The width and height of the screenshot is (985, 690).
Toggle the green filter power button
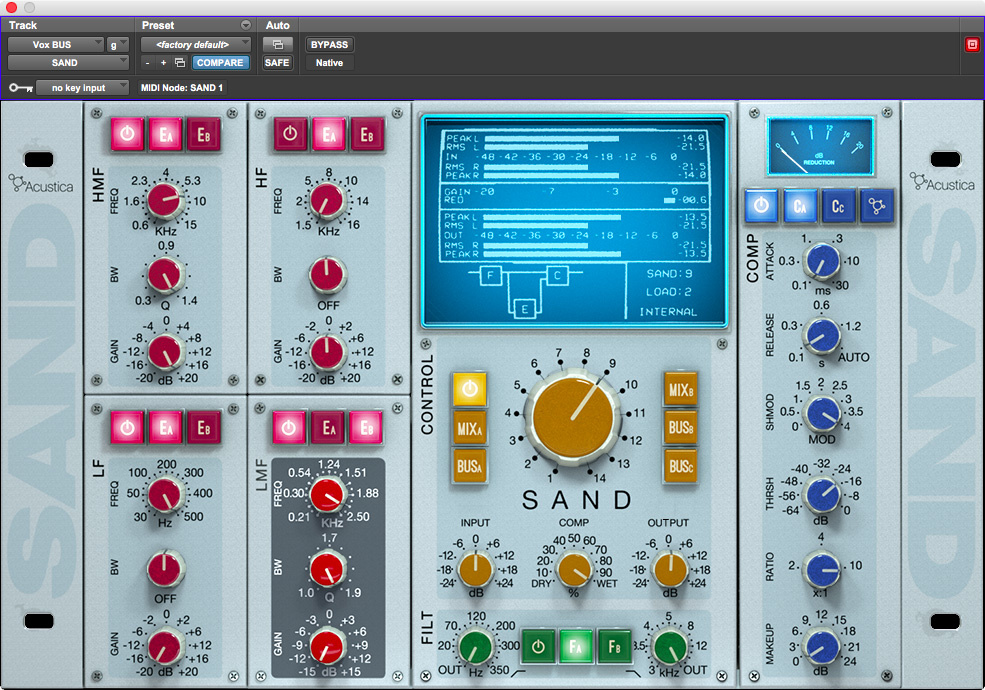tap(538, 646)
